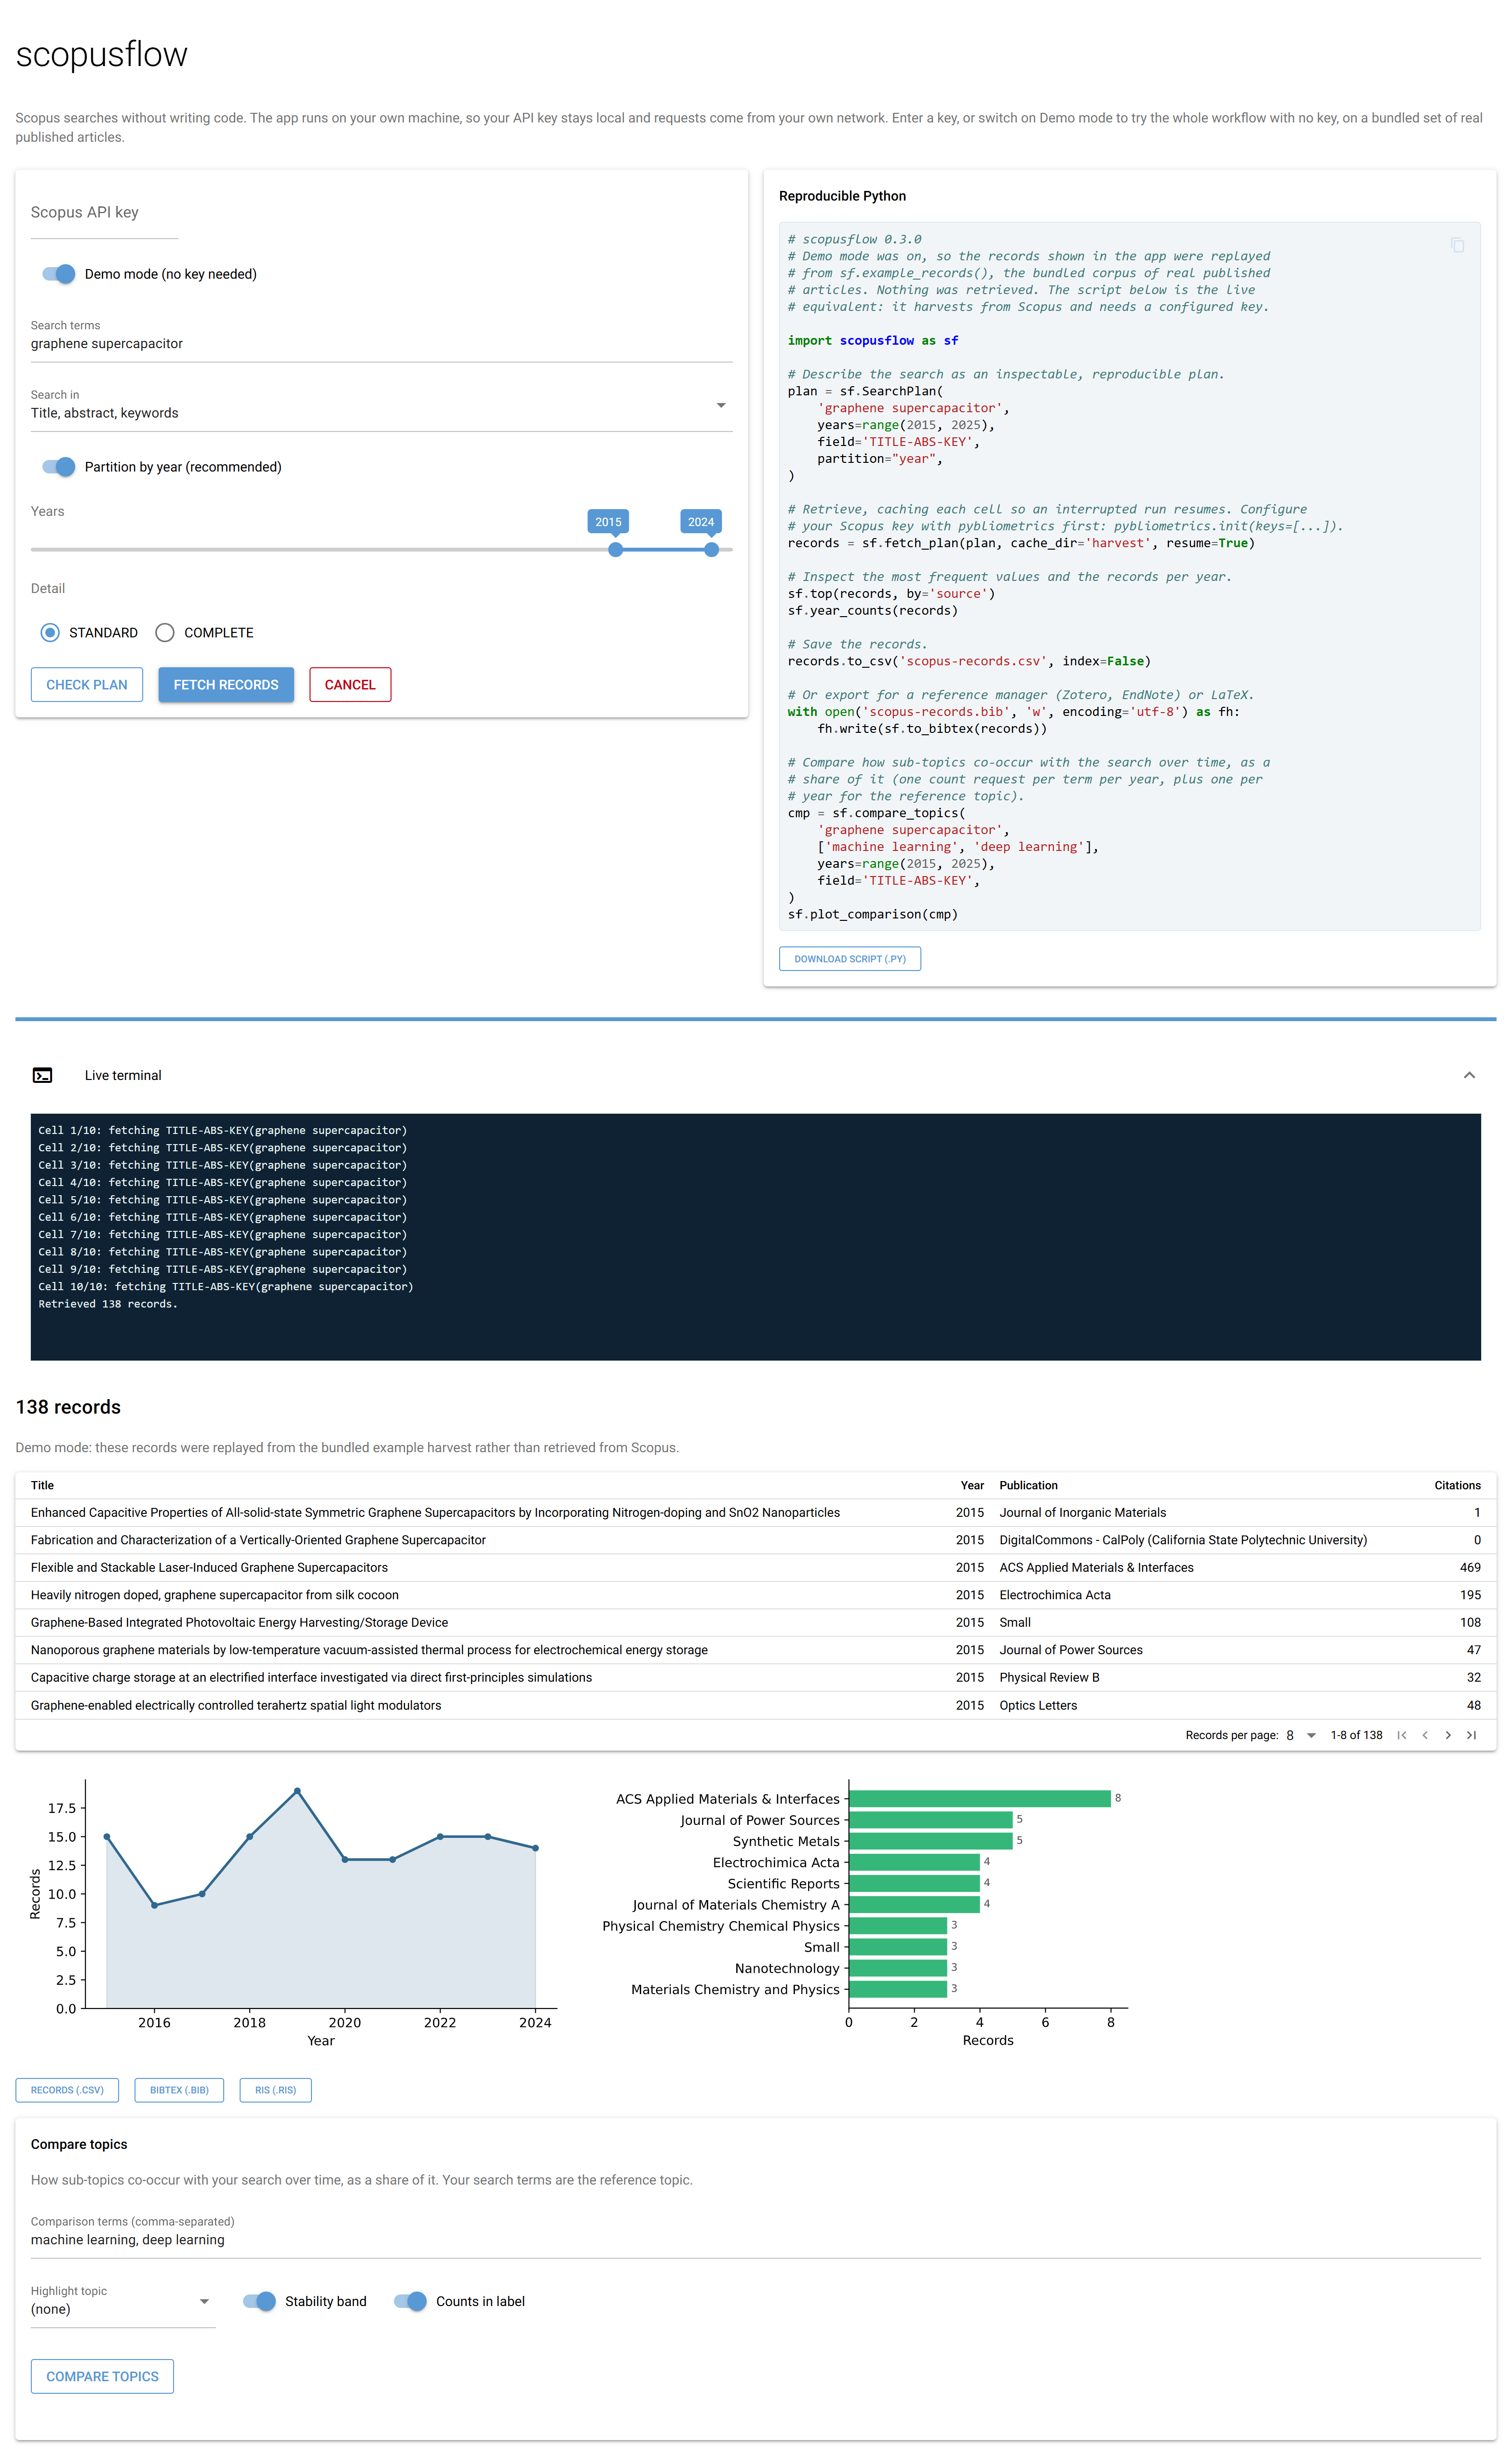Sort table by Citations column header
The width and height of the screenshot is (1512, 2455).
tap(1457, 1485)
